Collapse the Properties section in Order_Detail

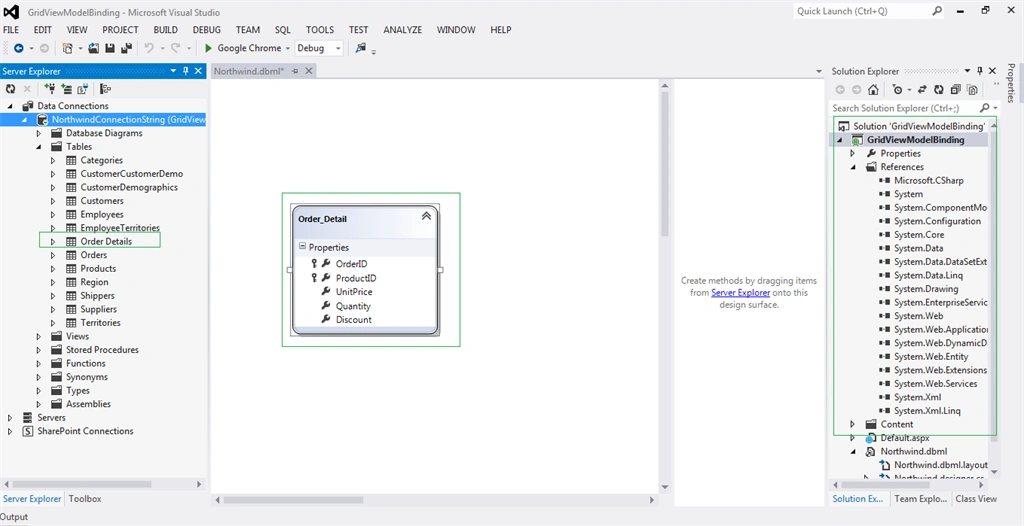coord(303,247)
